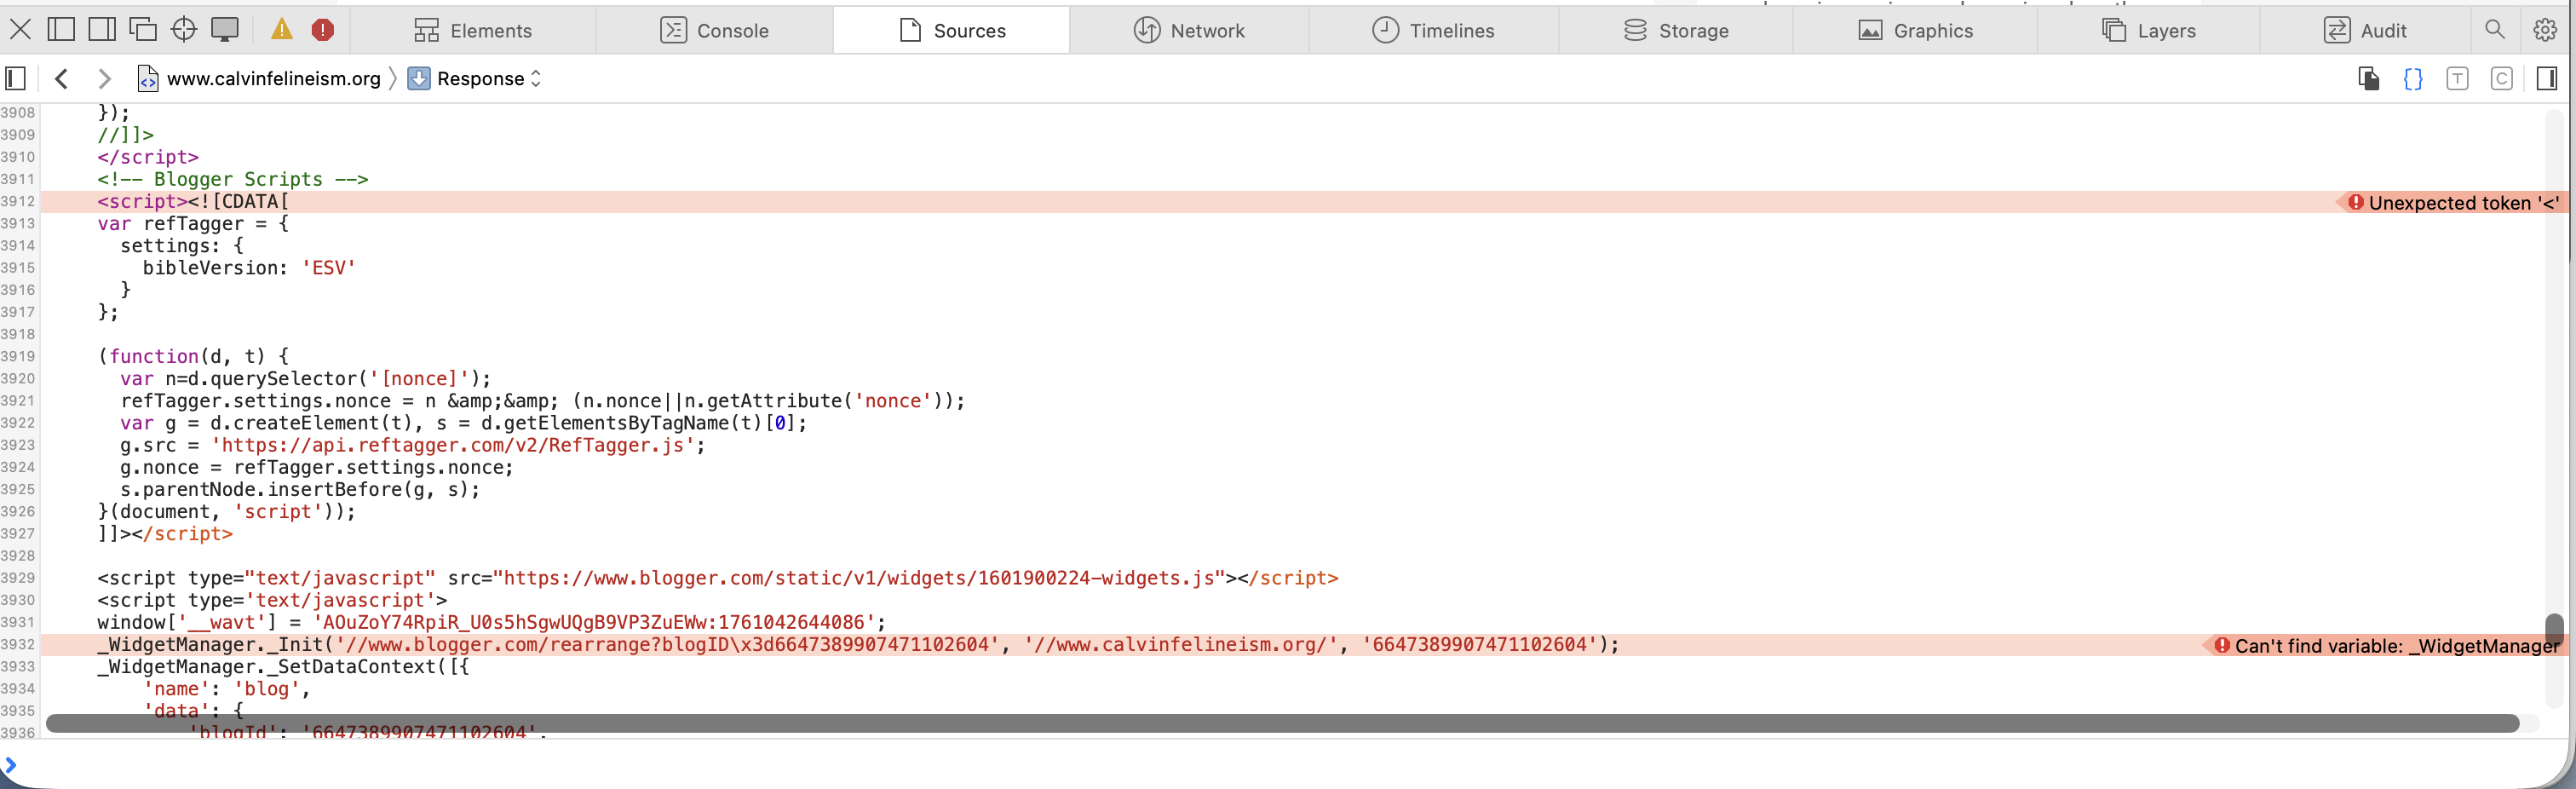
Task: Go back to the previous resource
Action: [62, 78]
